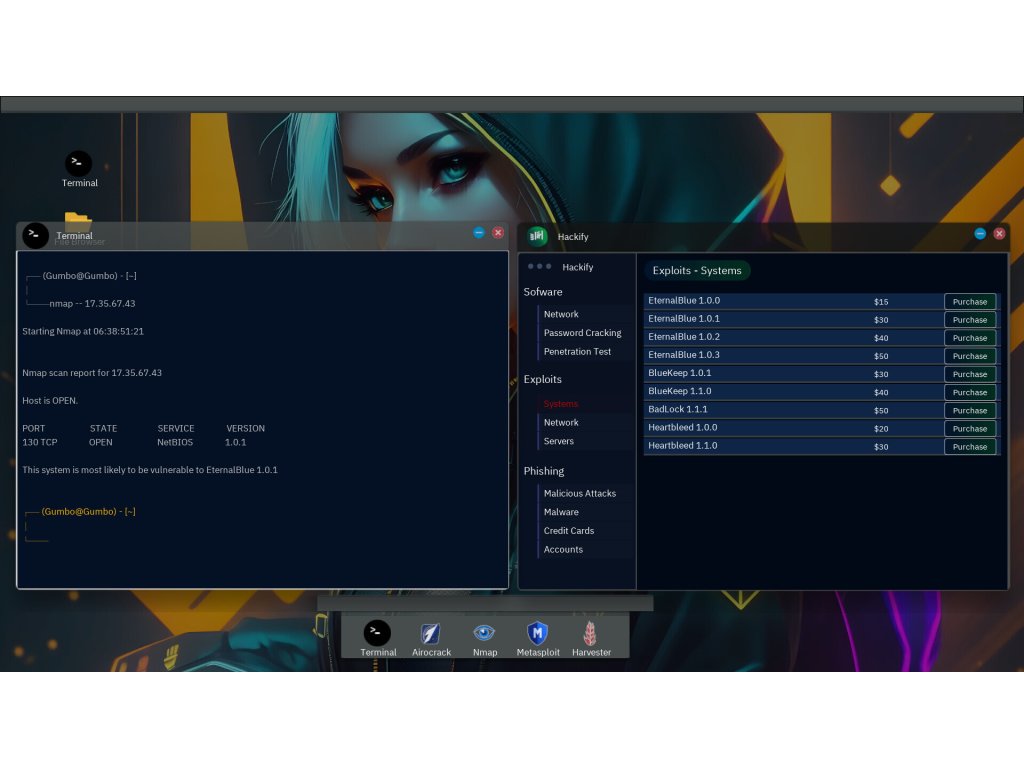Launch Metasploit from the dock
Viewport: 1024px width, 768px height.
tap(537, 633)
